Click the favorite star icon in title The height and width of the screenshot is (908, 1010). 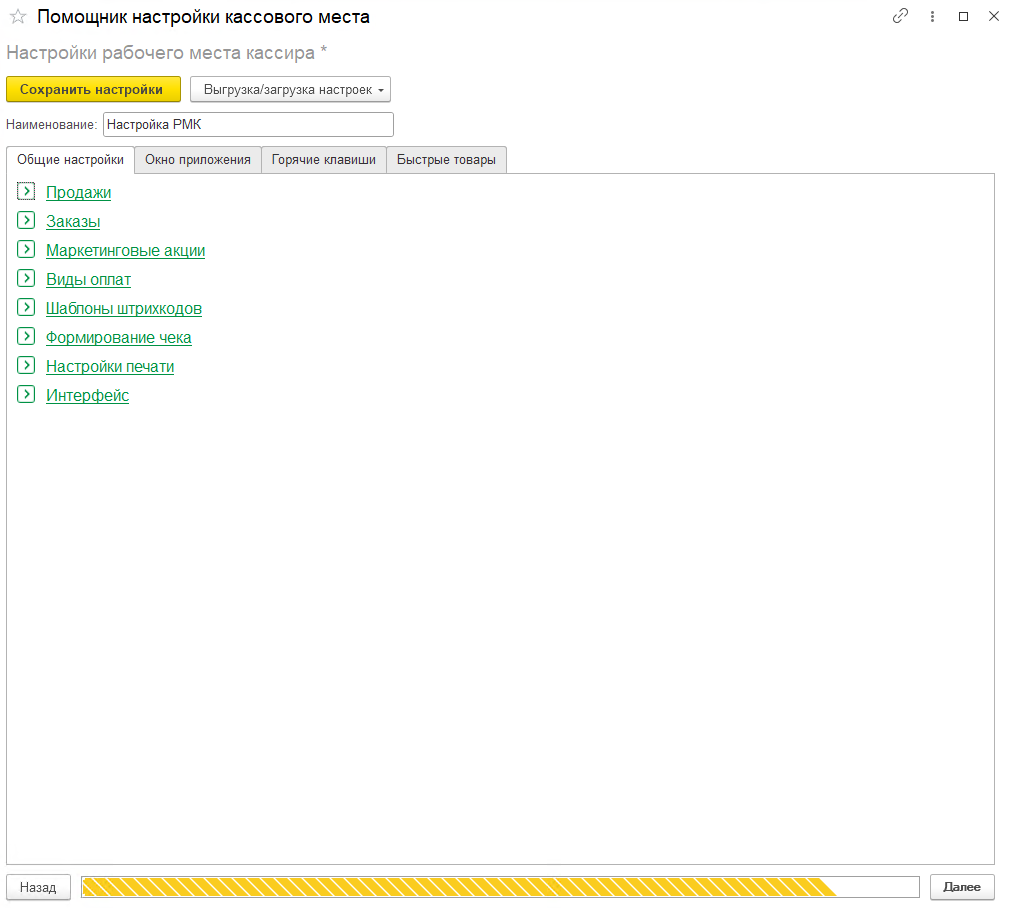coord(17,17)
